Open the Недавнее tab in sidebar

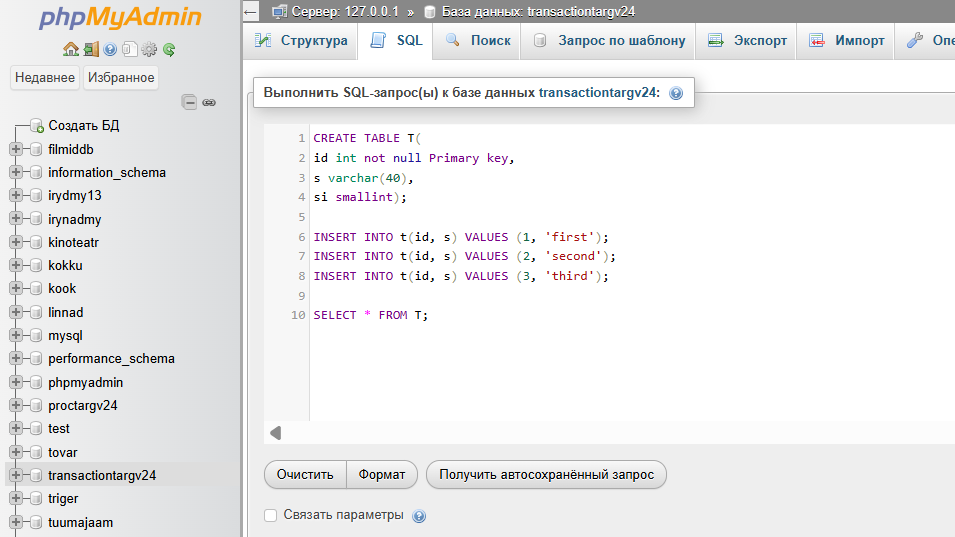[45, 78]
